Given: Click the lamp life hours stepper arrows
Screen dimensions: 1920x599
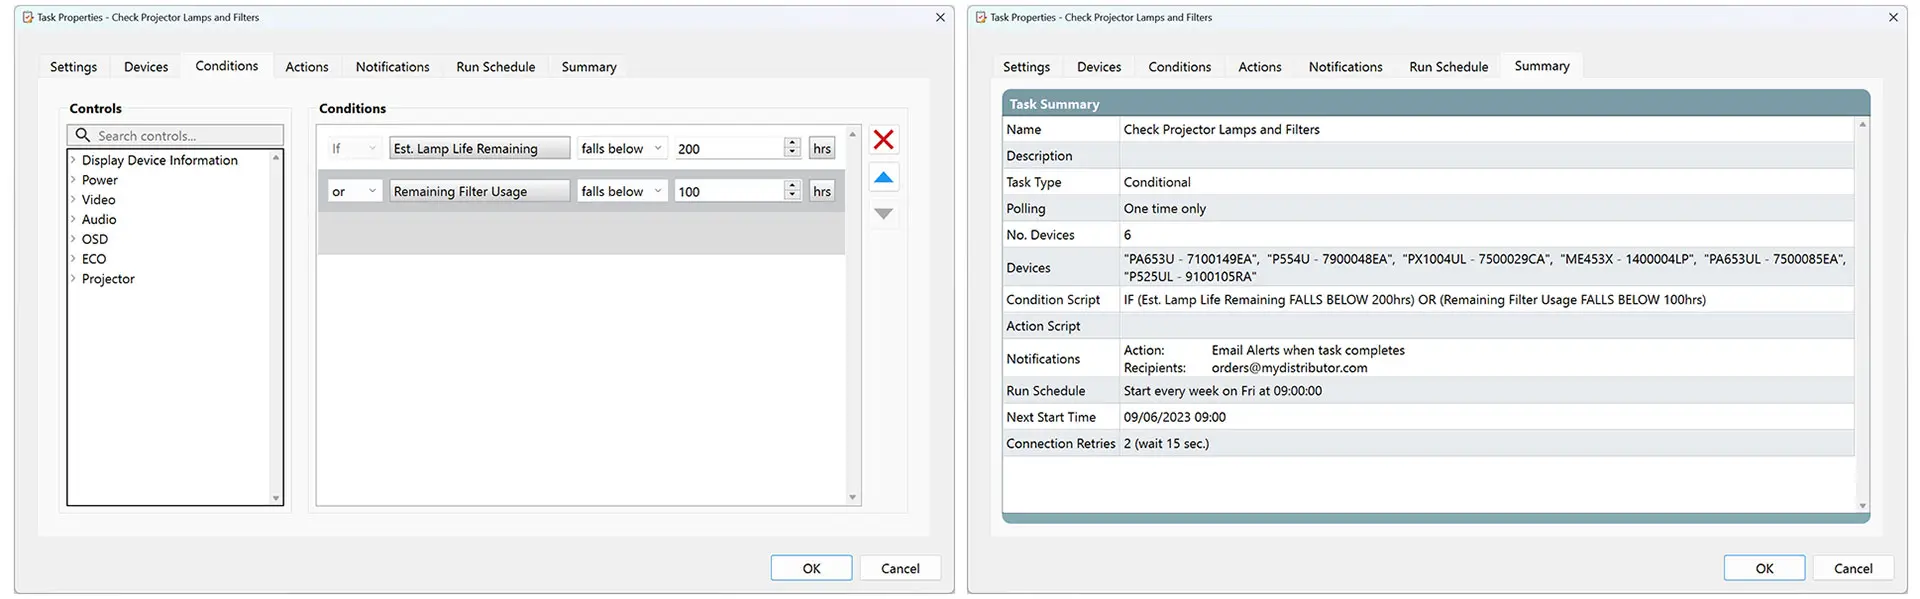Looking at the screenshot, I should tap(792, 148).
